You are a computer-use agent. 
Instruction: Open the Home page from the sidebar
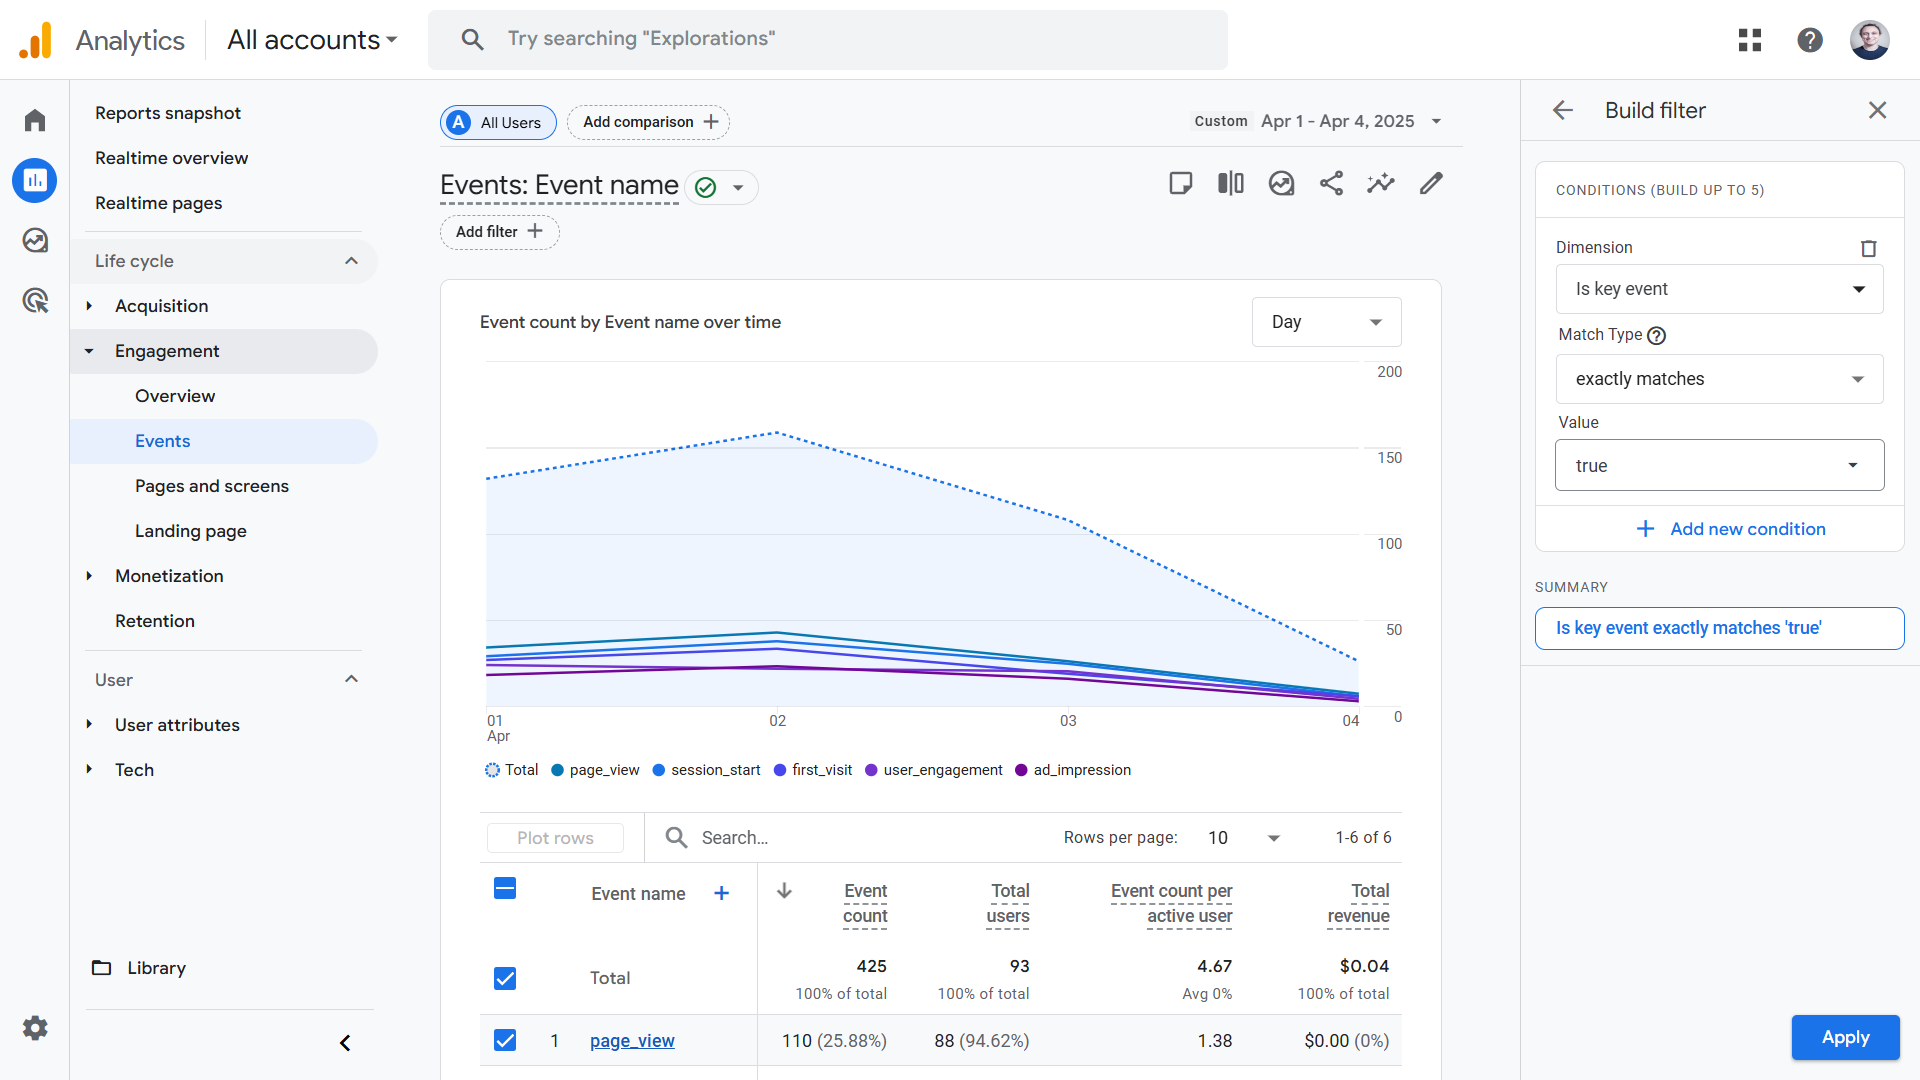(x=34, y=119)
